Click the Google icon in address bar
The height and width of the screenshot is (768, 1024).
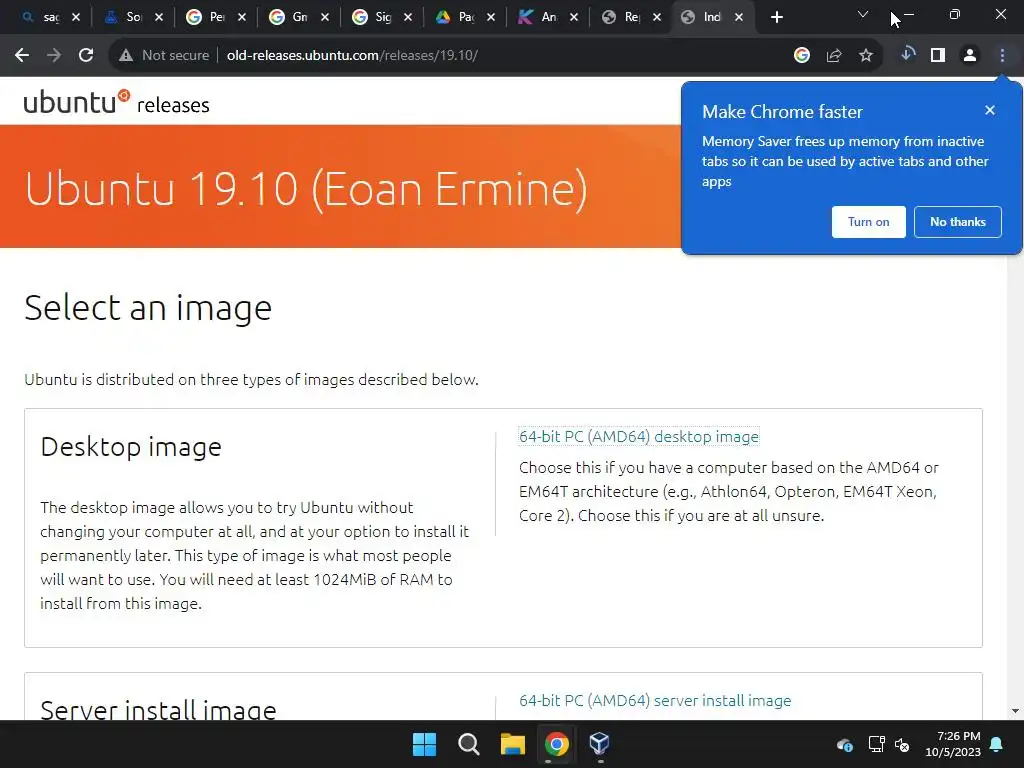[802, 56]
